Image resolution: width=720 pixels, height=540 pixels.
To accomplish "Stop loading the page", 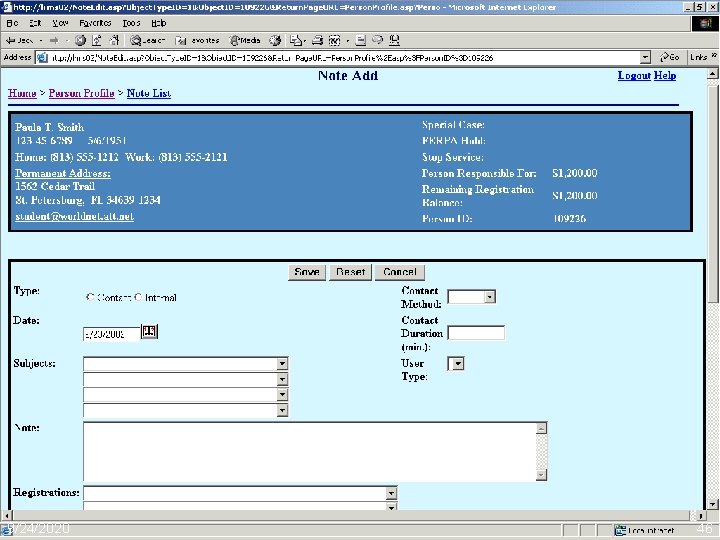I will pos(80,40).
